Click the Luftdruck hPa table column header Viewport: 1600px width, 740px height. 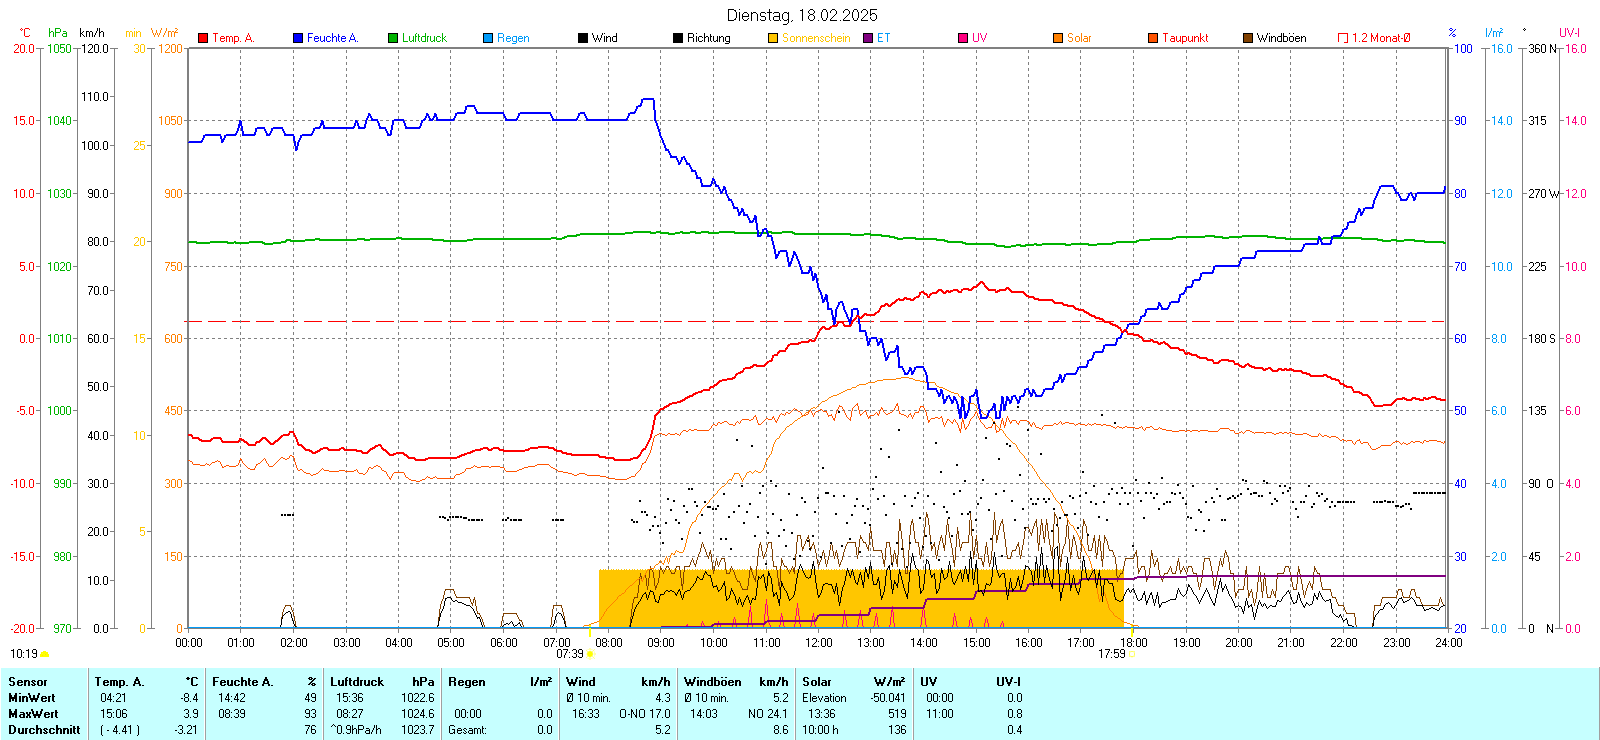point(382,682)
